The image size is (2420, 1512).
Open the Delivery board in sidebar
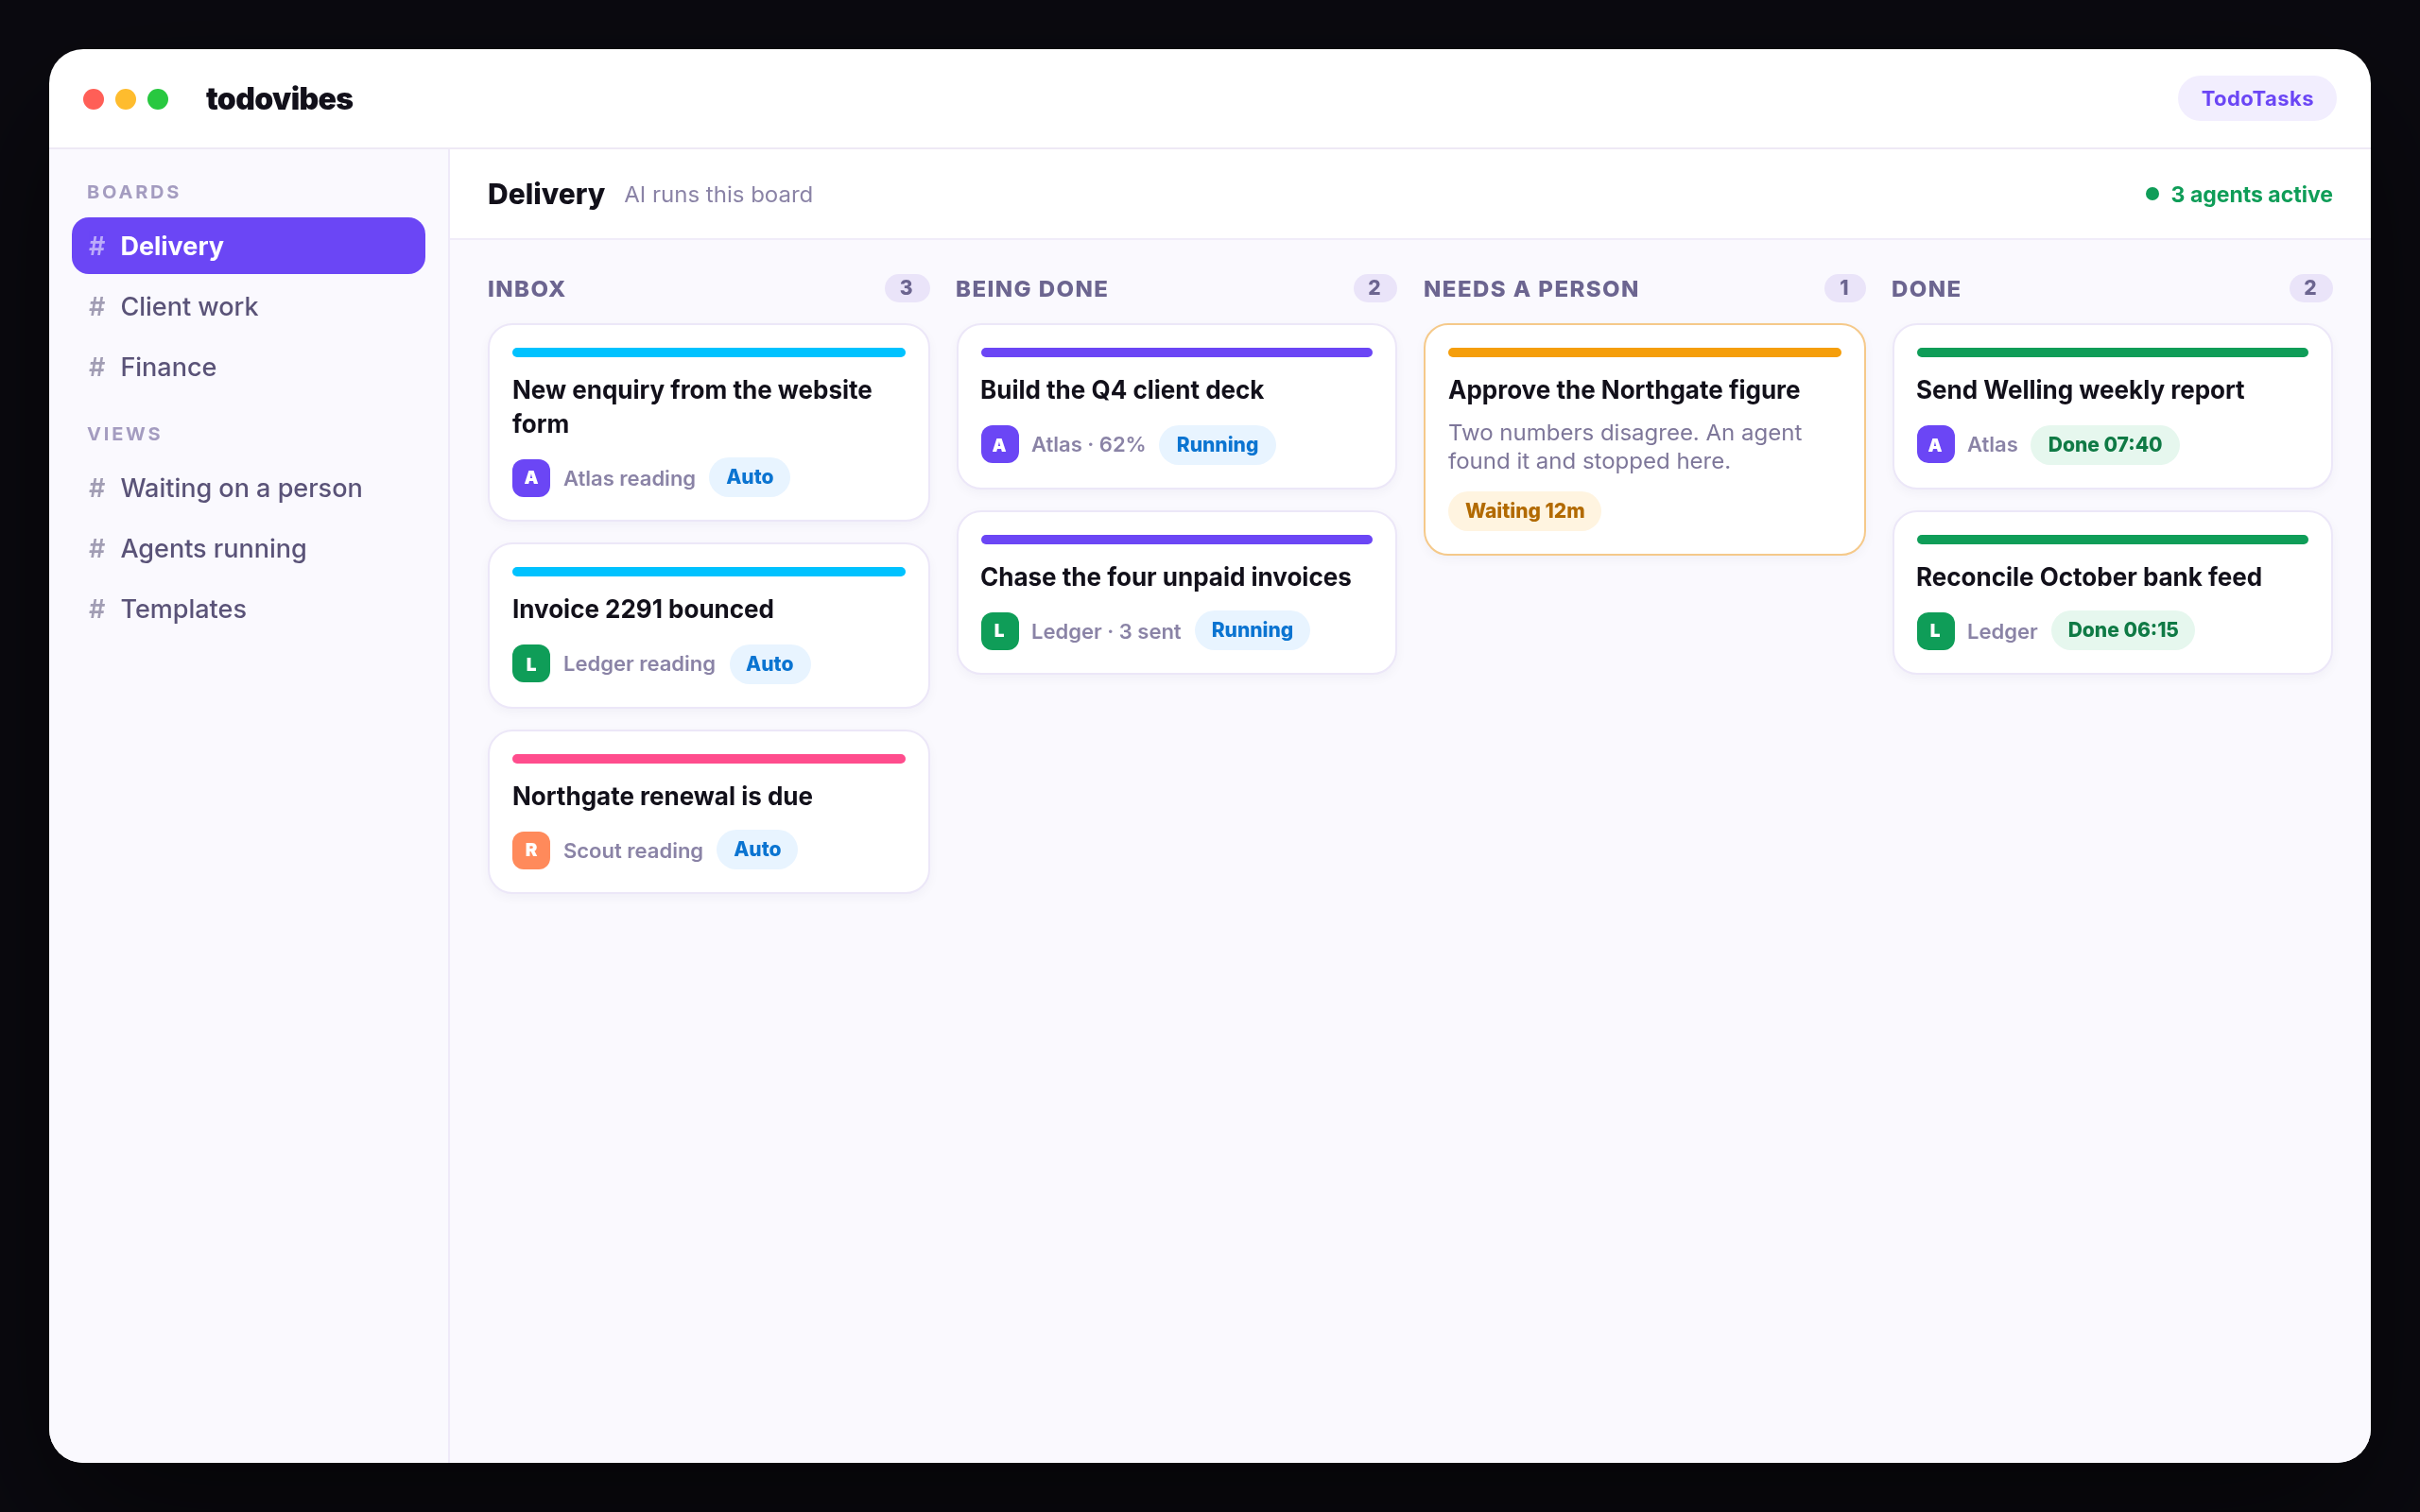(x=248, y=246)
